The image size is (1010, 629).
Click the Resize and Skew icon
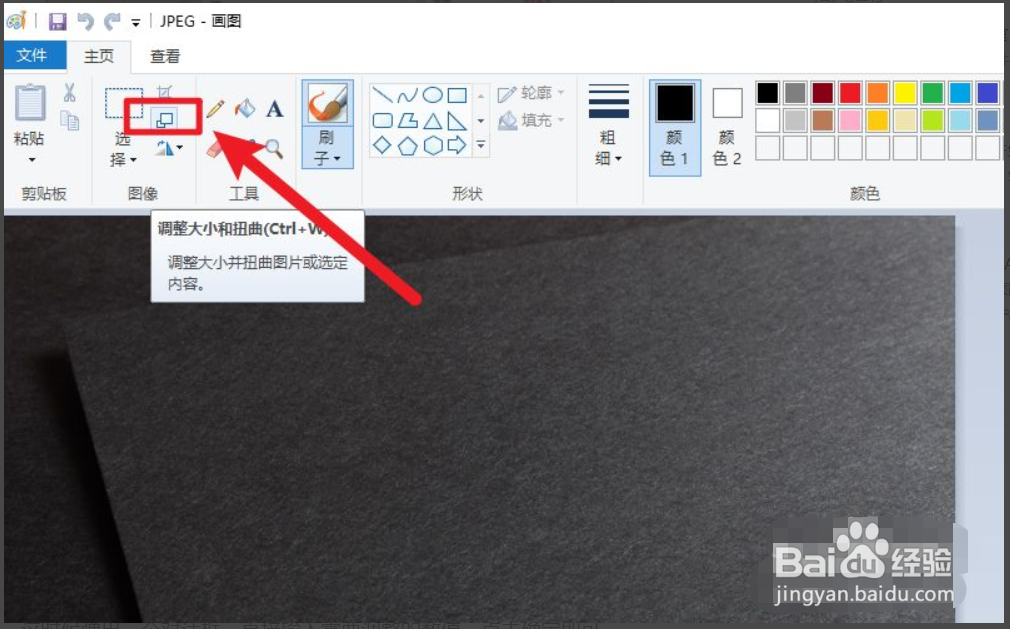165,119
